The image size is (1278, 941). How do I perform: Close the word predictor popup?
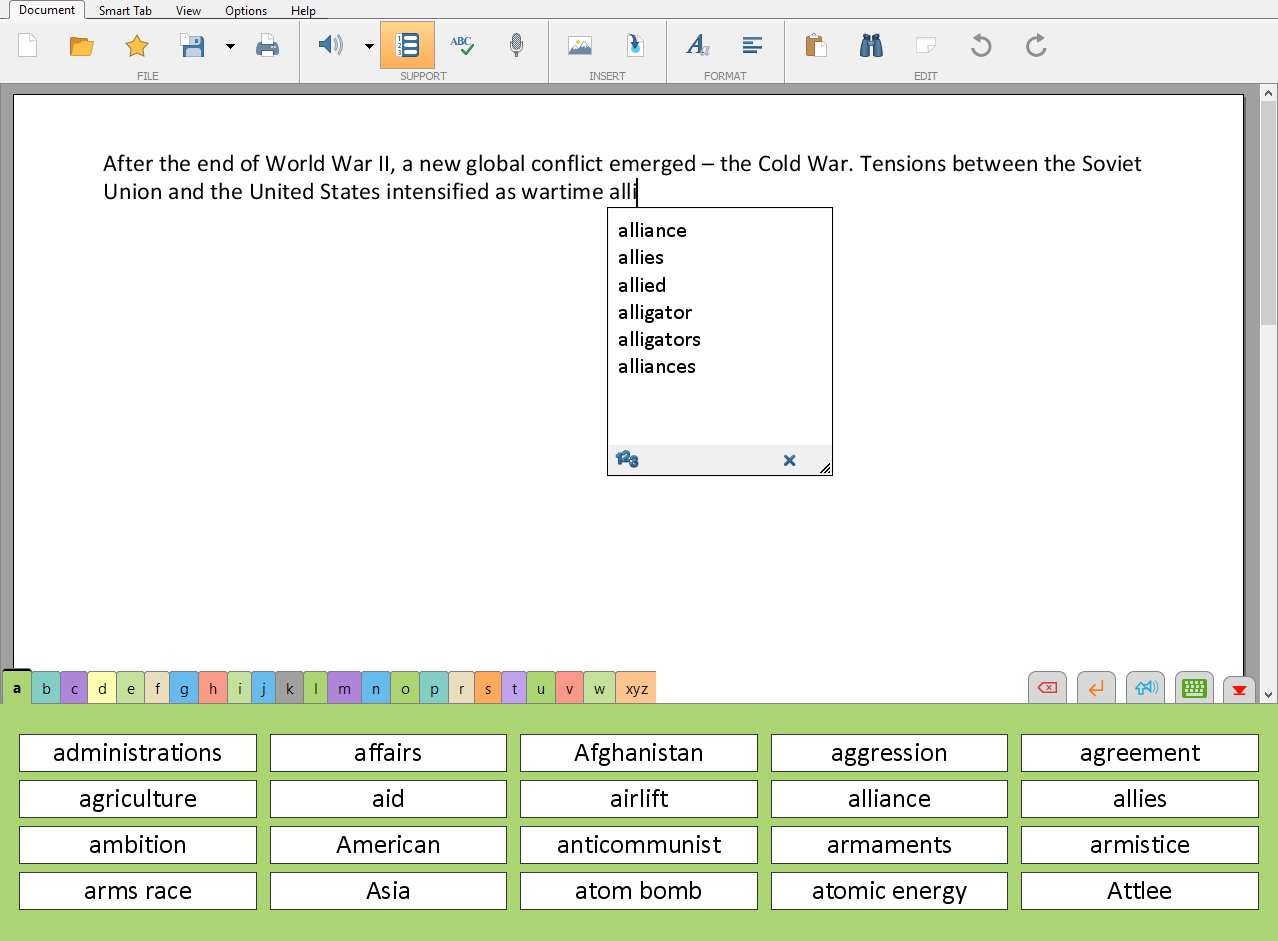789,460
